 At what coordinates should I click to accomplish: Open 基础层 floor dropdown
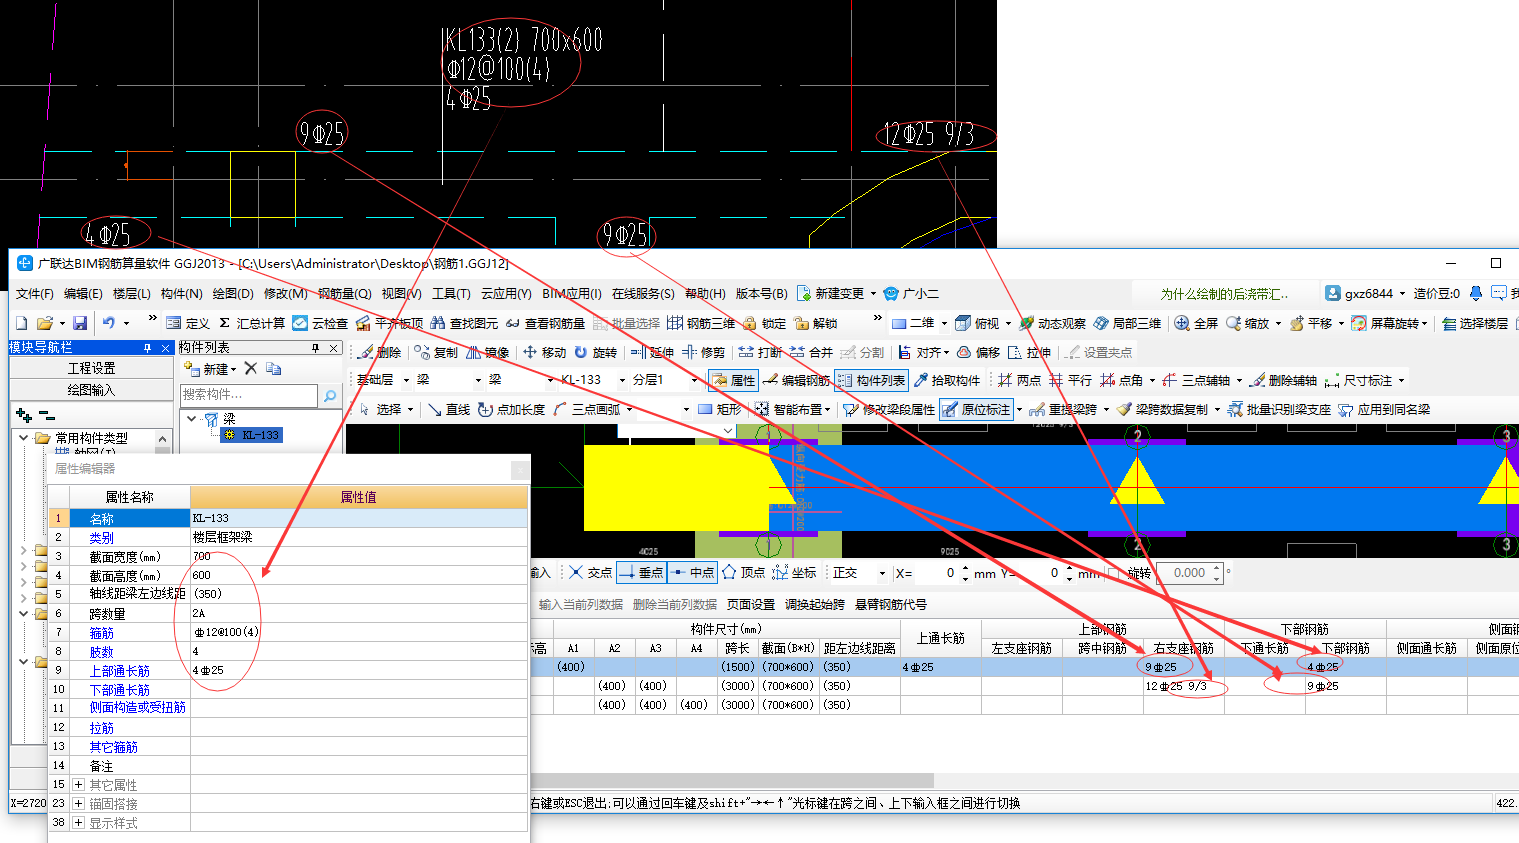(407, 380)
